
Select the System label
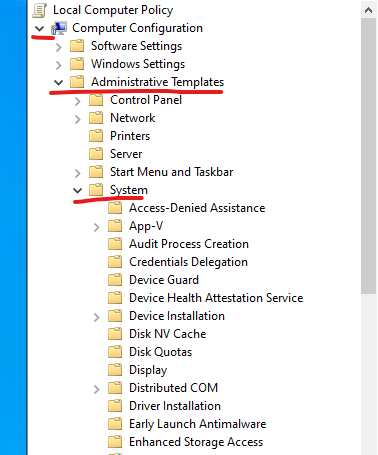pyautogui.click(x=129, y=190)
